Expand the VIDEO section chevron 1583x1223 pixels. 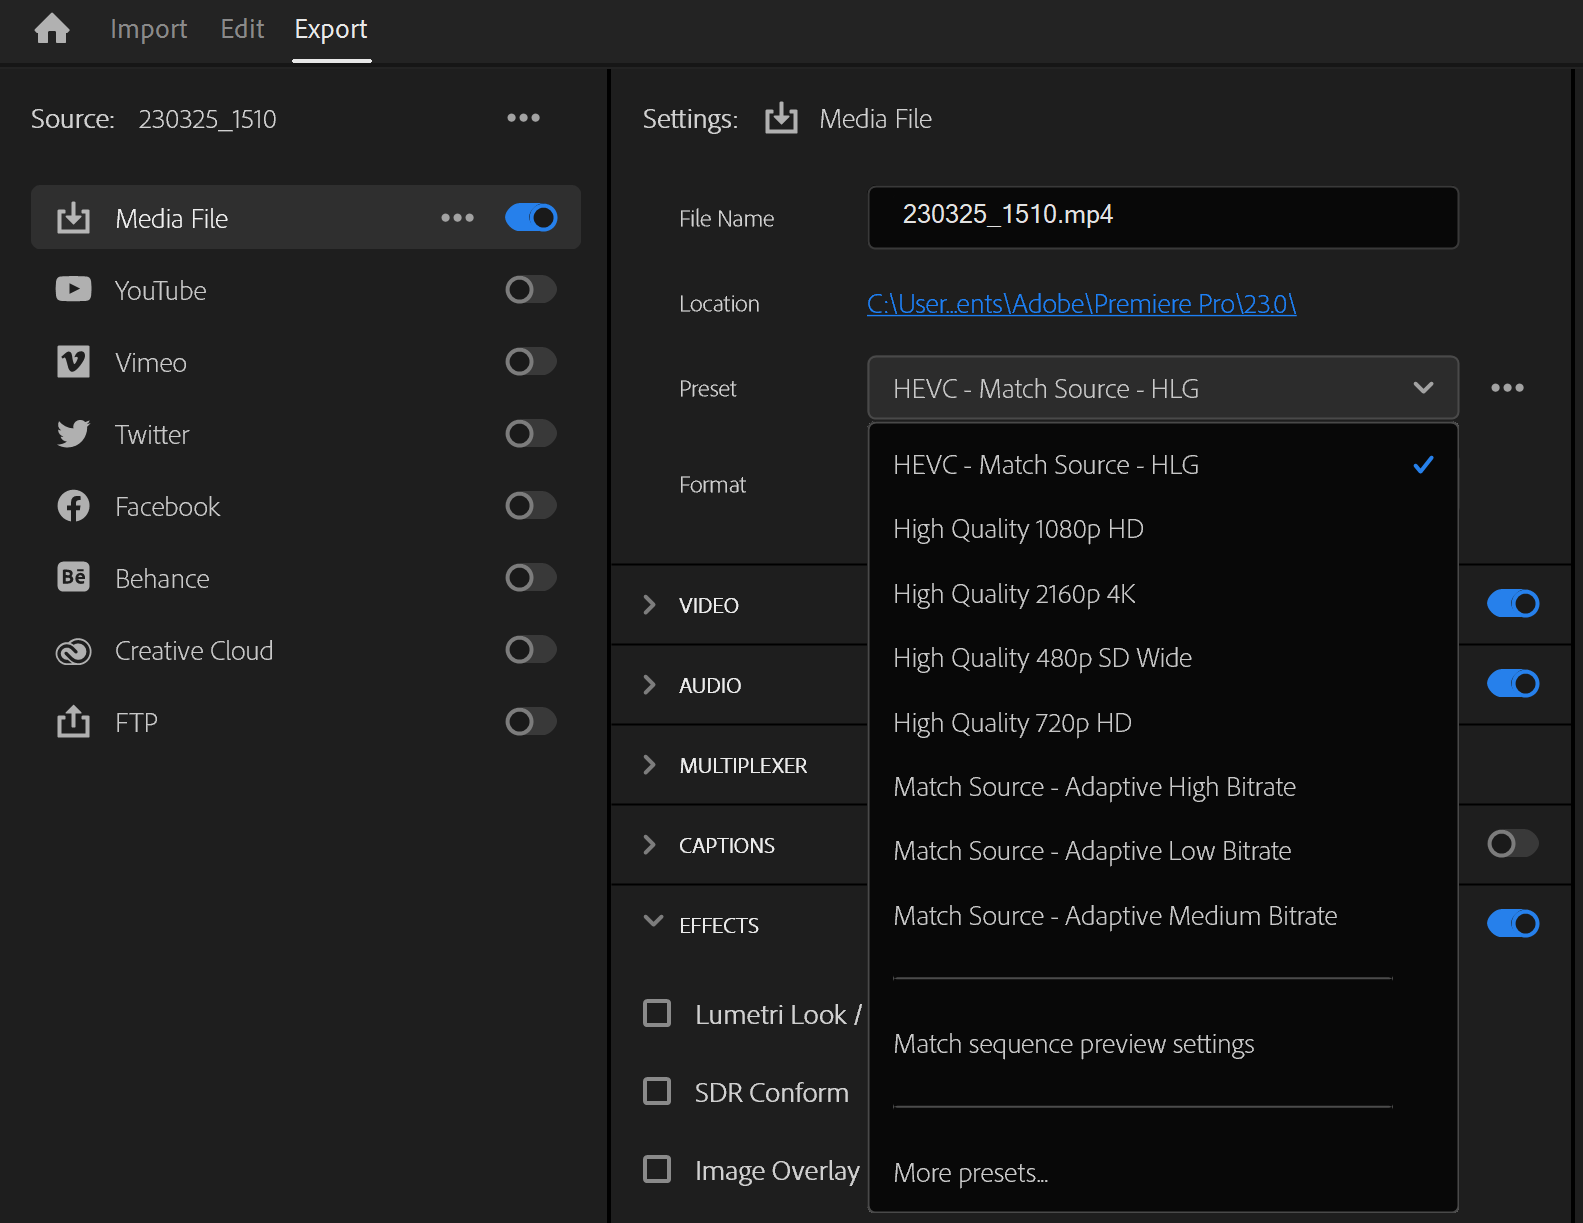point(650,605)
